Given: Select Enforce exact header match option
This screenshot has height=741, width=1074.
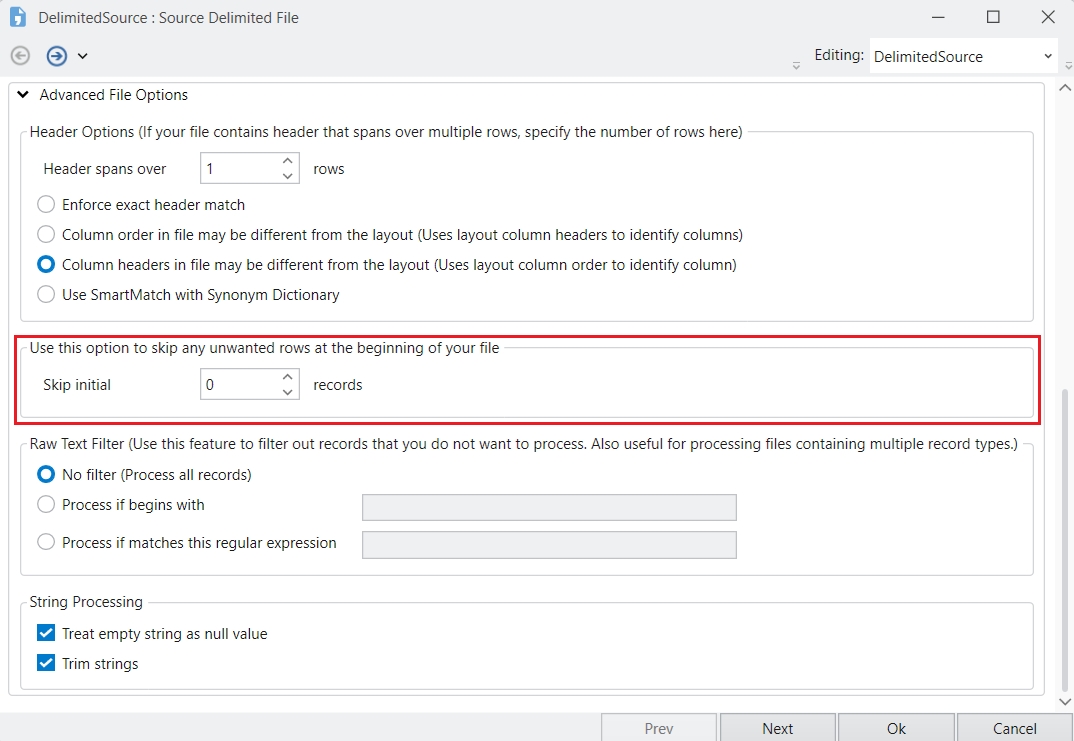Looking at the screenshot, I should tap(46, 205).
